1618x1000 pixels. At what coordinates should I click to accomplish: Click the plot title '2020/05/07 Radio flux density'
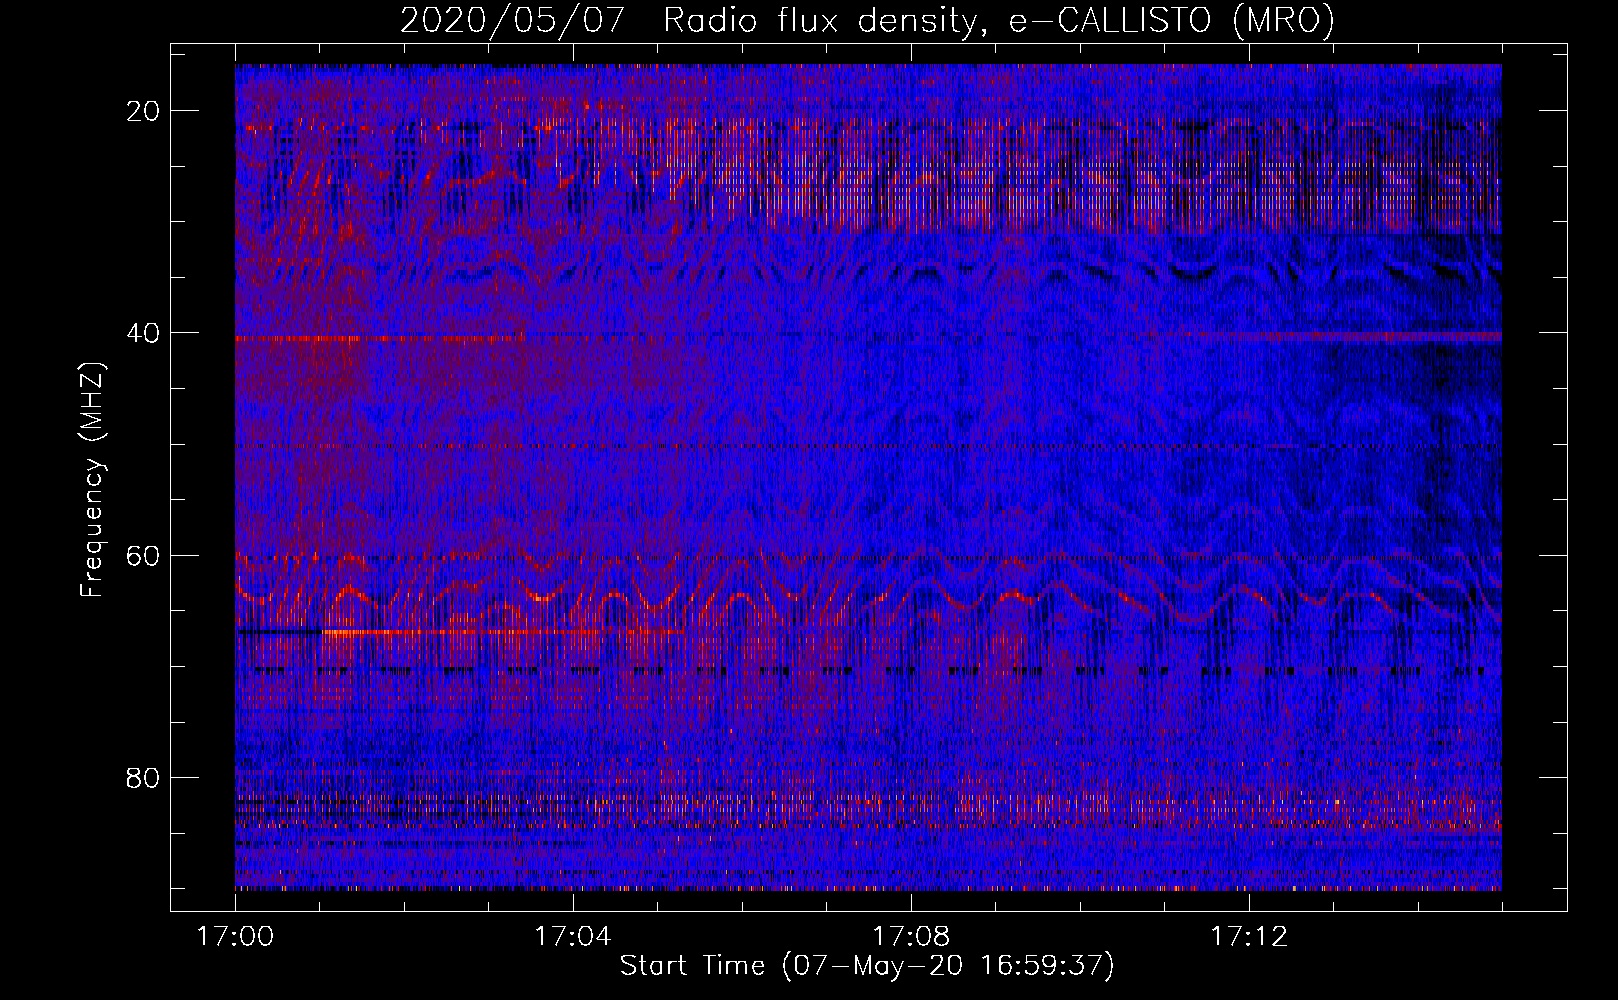click(x=867, y=21)
